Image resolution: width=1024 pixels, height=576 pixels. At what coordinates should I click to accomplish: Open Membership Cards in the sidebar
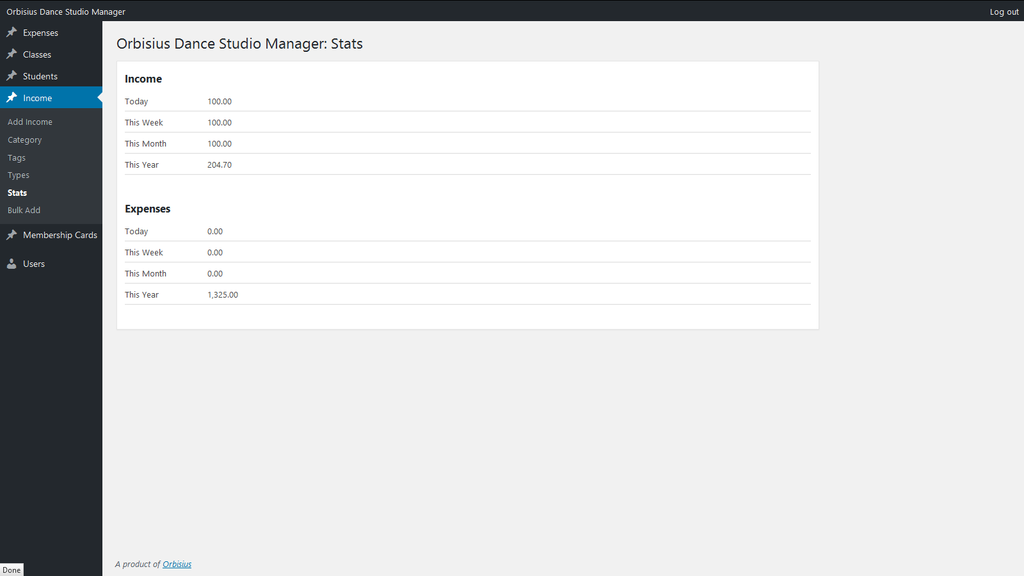(51, 235)
